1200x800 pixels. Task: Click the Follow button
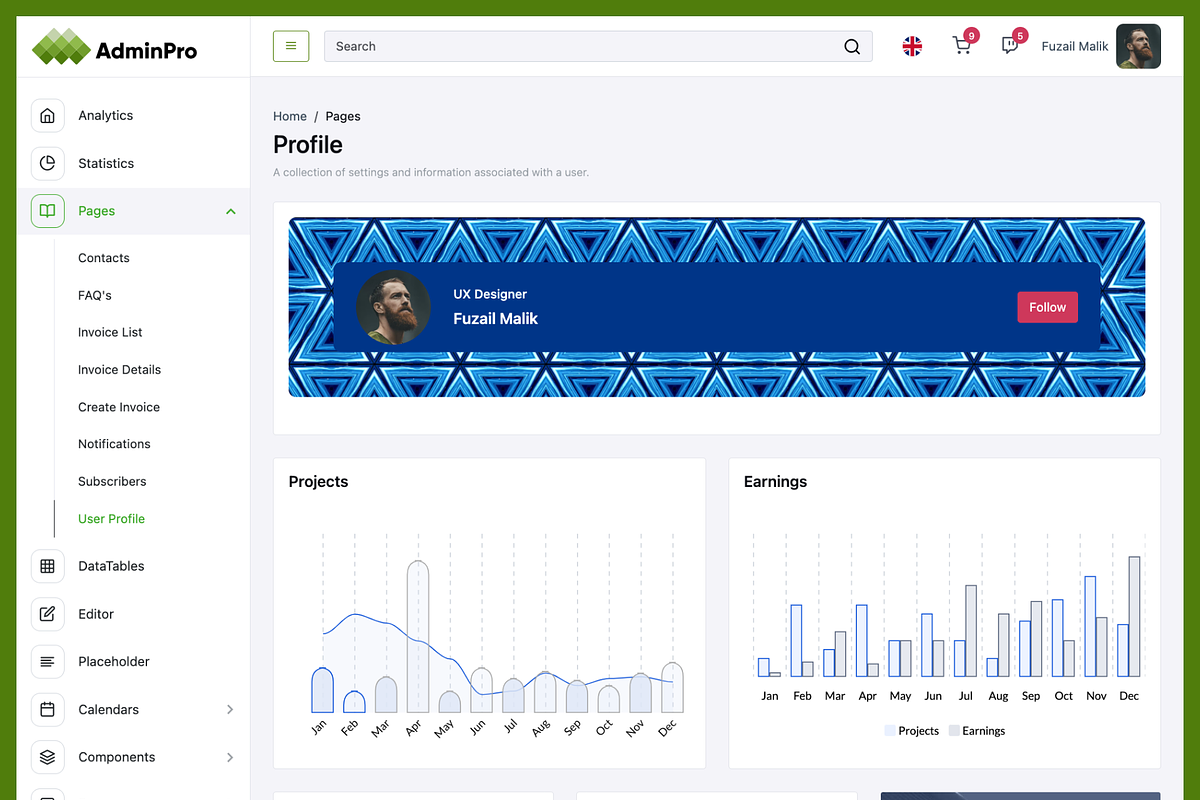[1047, 307]
